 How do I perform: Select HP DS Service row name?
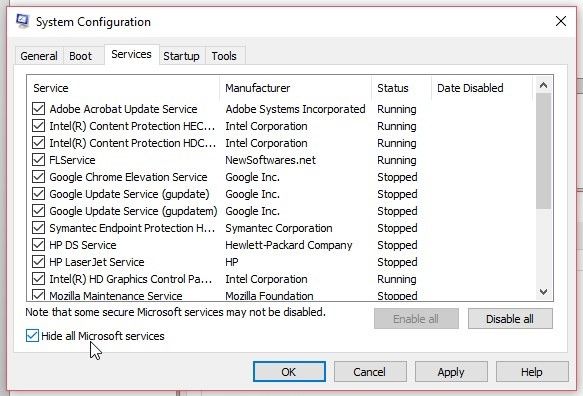tap(83, 245)
